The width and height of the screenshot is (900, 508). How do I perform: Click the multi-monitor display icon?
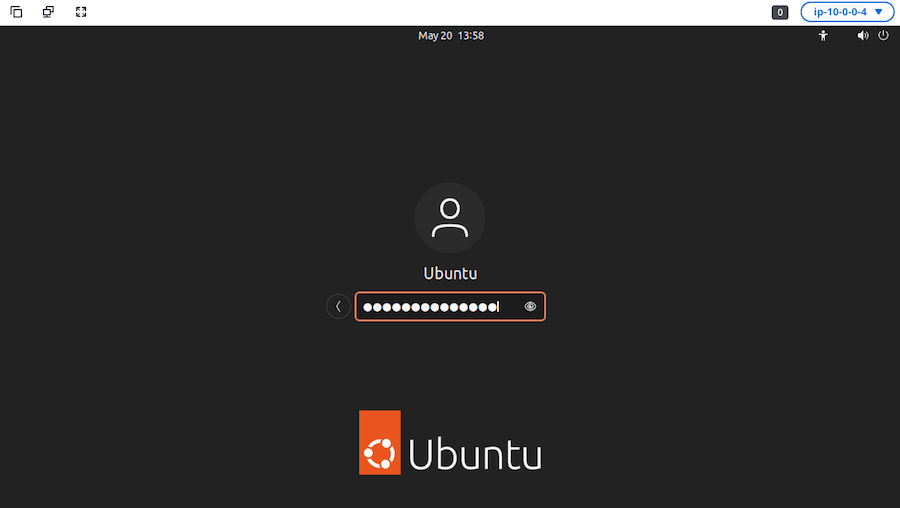(x=48, y=12)
